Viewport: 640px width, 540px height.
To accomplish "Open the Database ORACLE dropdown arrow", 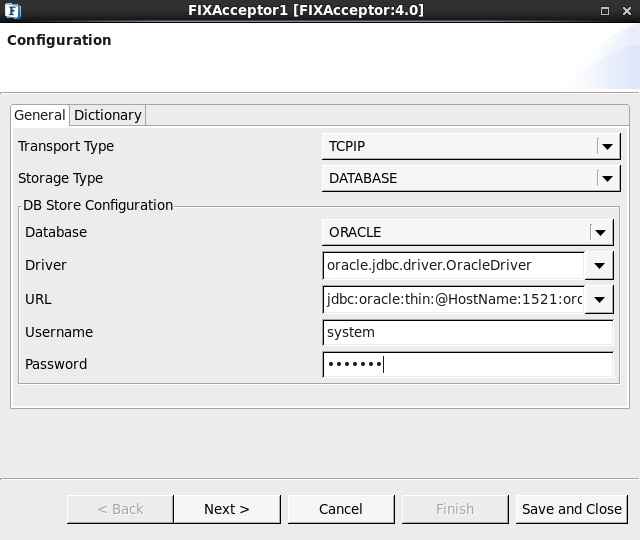I will (600, 232).
